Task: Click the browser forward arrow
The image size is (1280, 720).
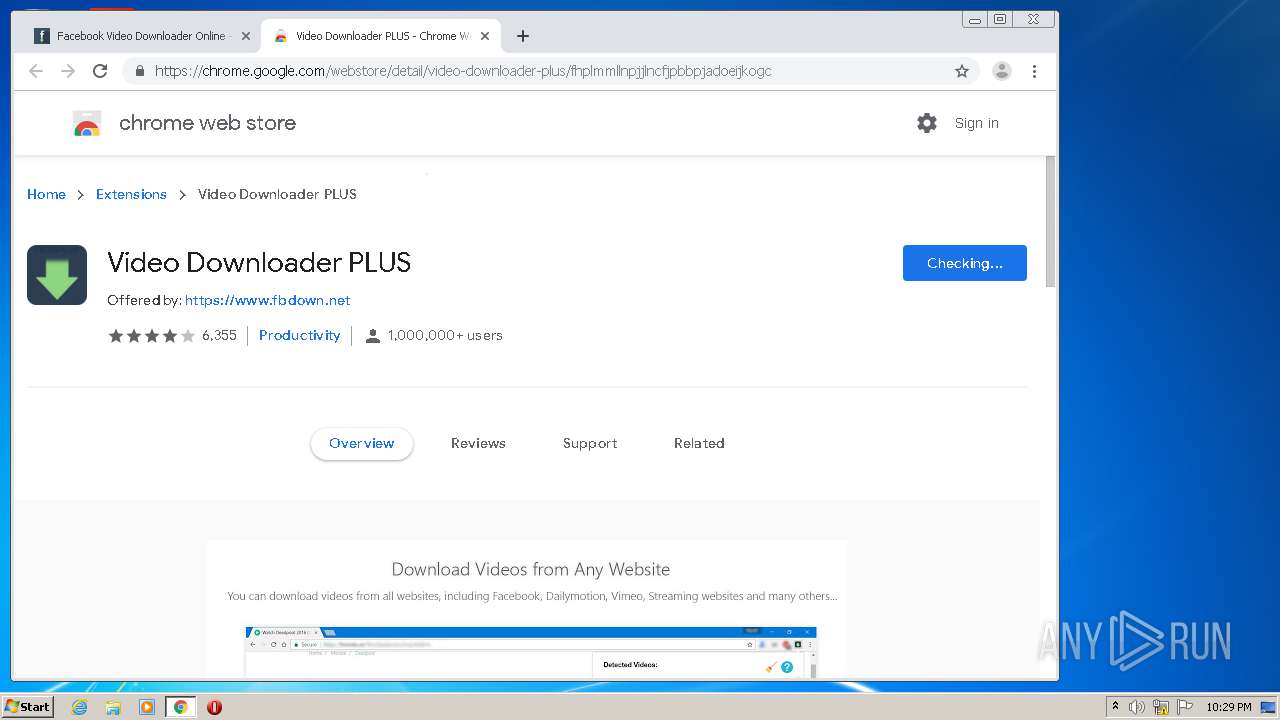Action: pos(68,71)
